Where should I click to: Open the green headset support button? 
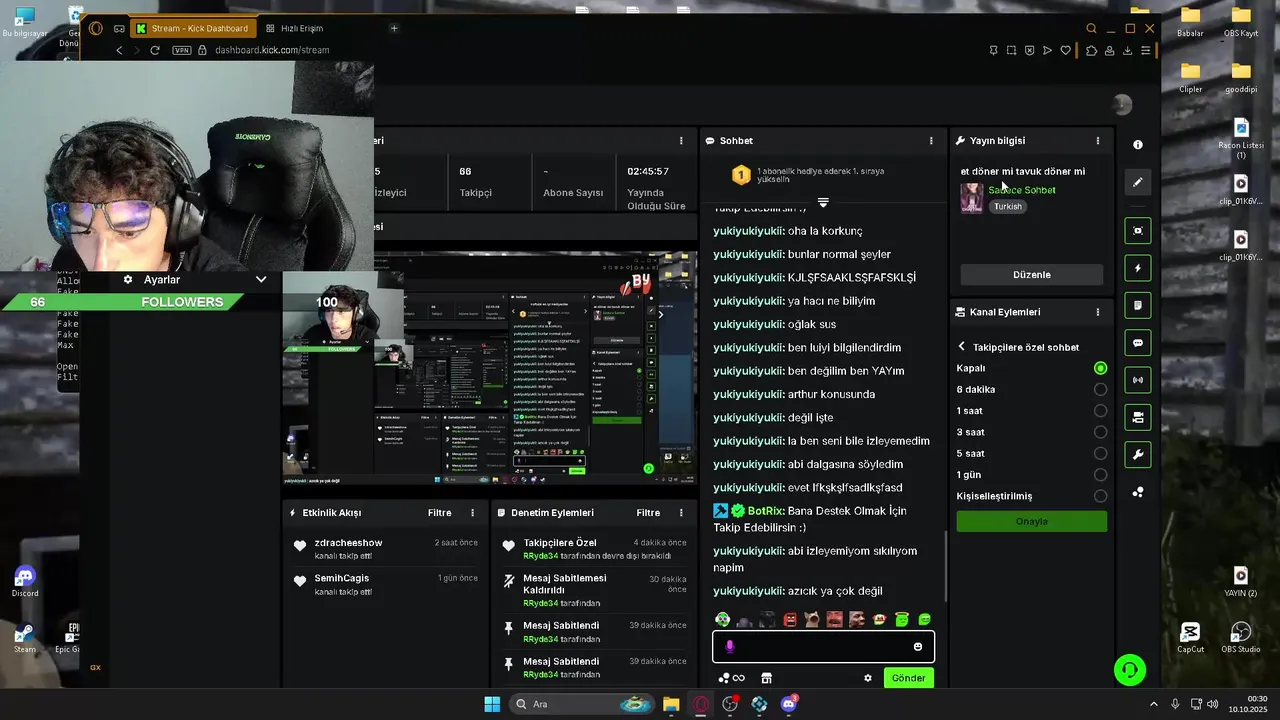tap(1130, 670)
